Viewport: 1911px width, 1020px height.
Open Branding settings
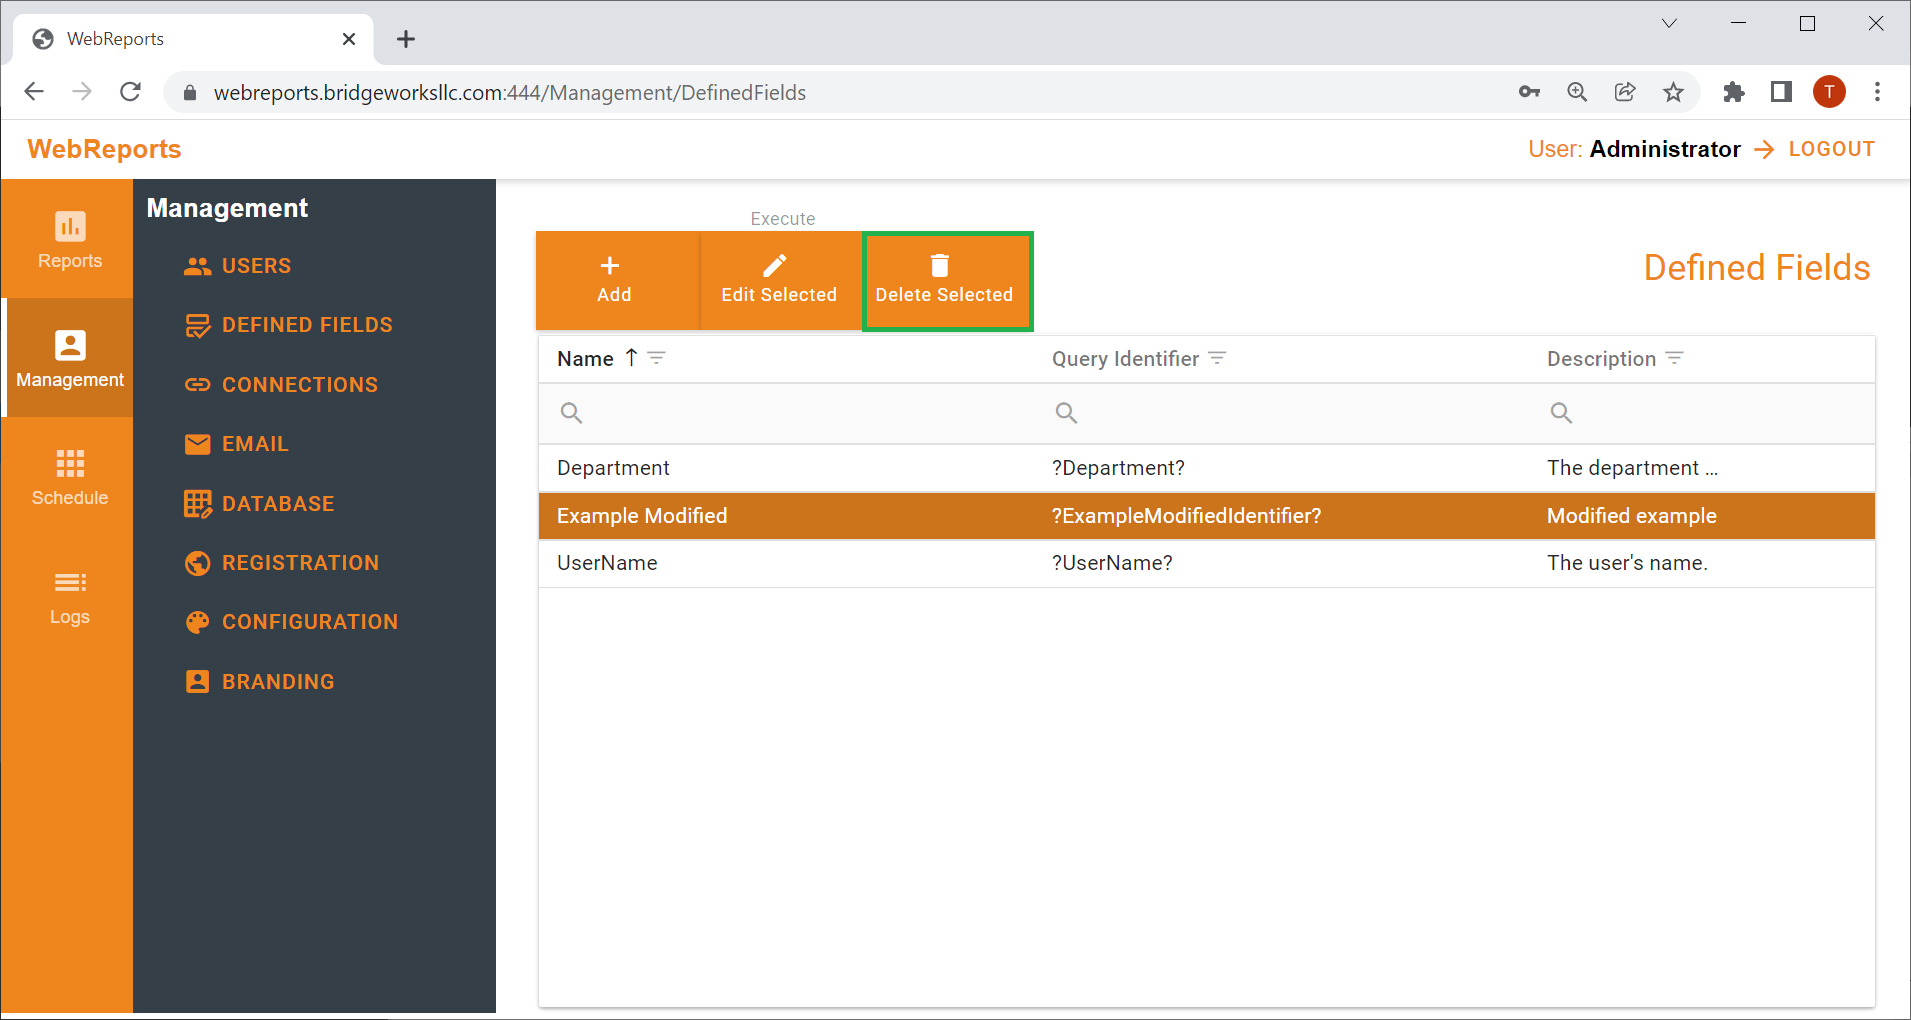(x=260, y=682)
